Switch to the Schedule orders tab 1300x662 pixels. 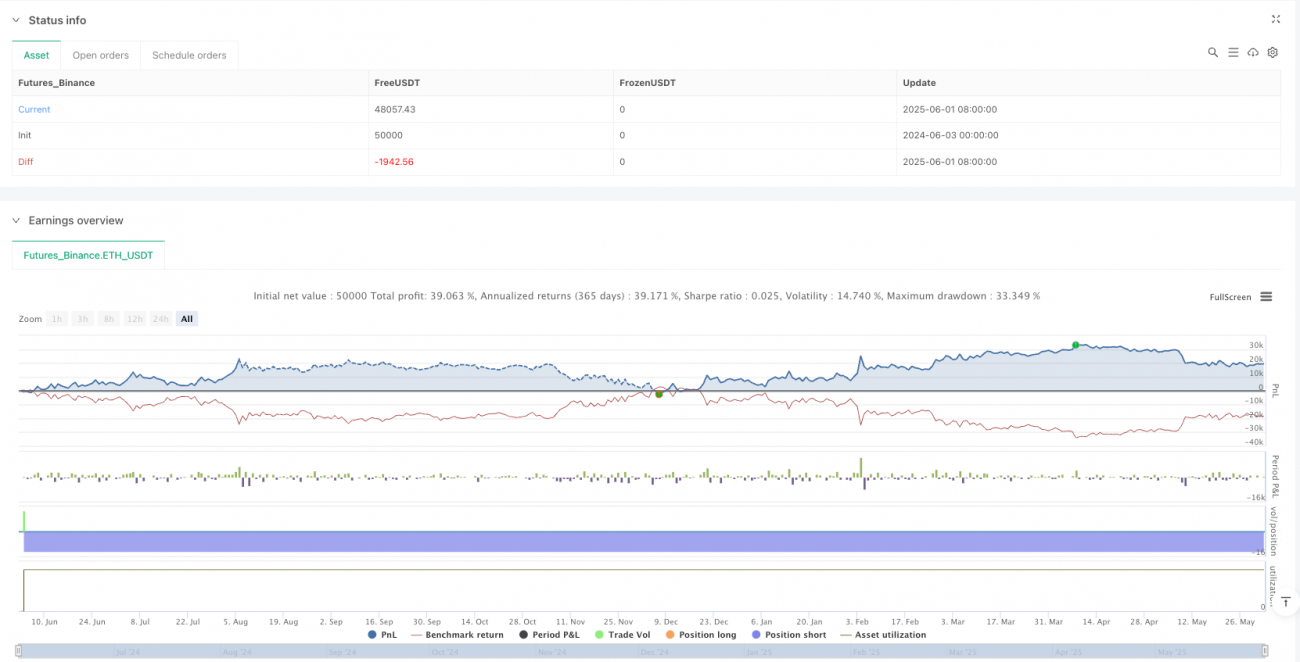pyautogui.click(x=189, y=55)
